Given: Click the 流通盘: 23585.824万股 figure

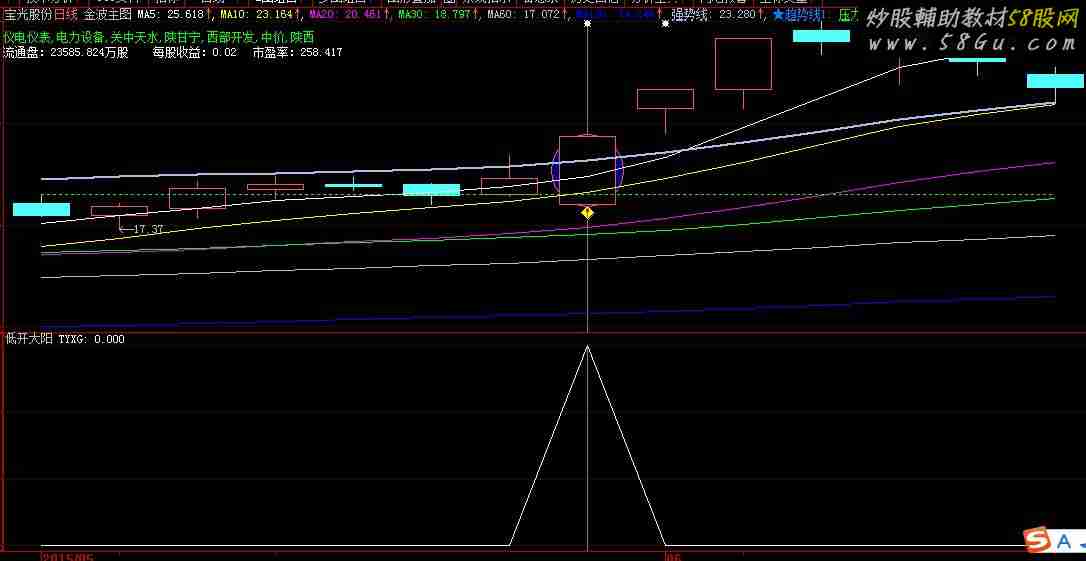Looking at the screenshot, I should (x=66, y=52).
